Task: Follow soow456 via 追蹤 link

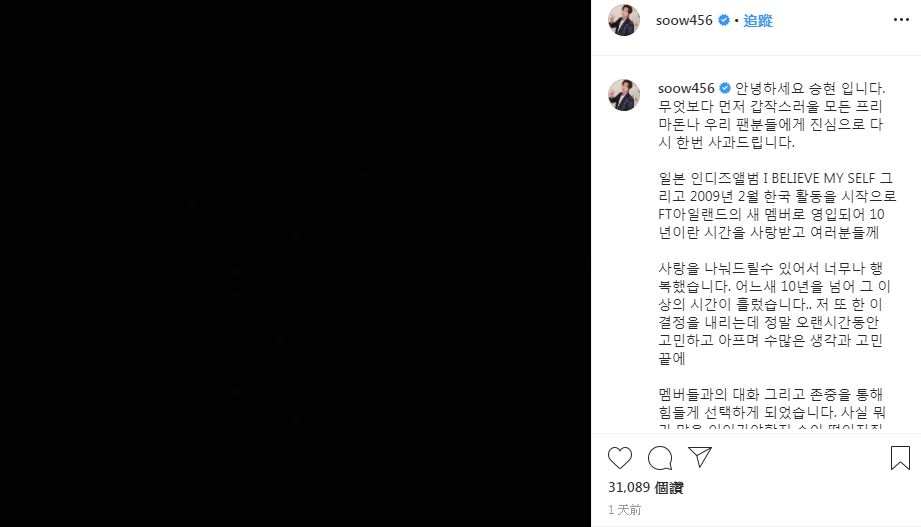Action: [x=758, y=21]
